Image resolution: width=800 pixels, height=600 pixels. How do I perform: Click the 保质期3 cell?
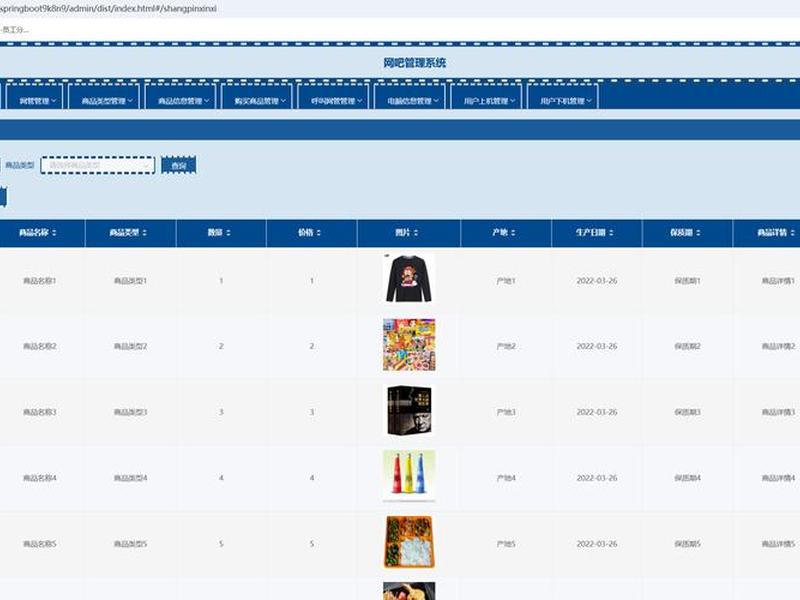[x=687, y=412]
